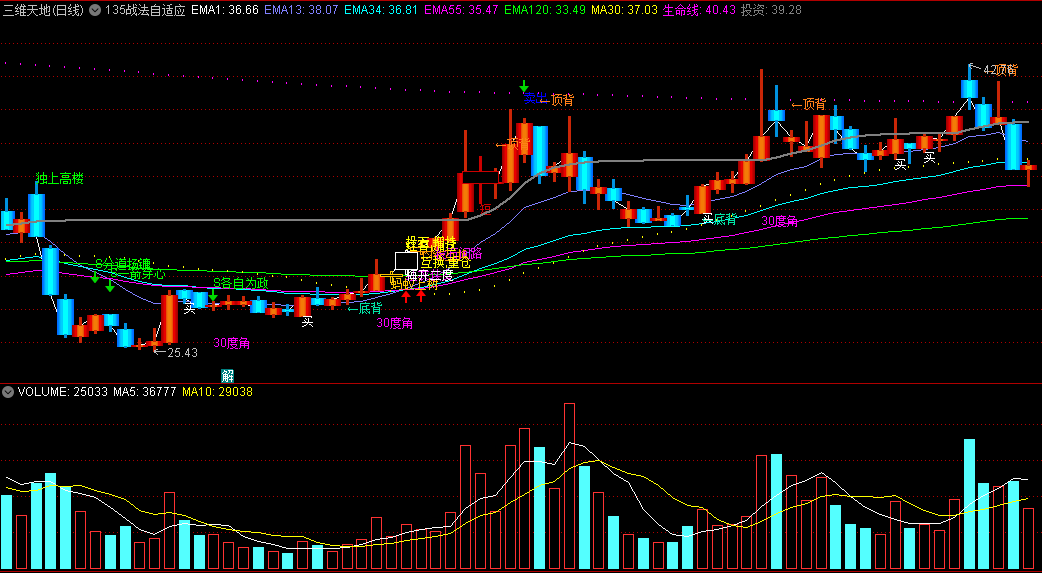The image size is (1042, 573).
Task: Select the MA30: 37.03 readout
Action: [624, 11]
